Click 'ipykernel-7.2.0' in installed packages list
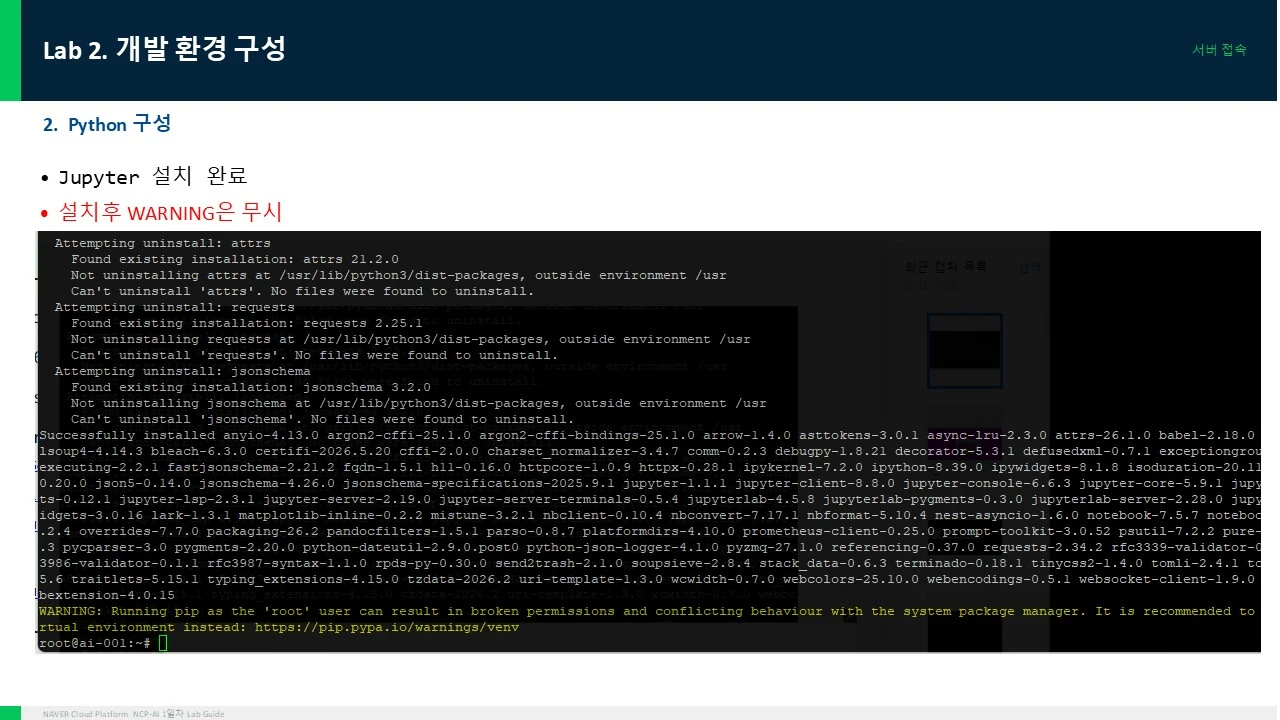Image resolution: width=1280 pixels, height=720 pixels. (805, 467)
